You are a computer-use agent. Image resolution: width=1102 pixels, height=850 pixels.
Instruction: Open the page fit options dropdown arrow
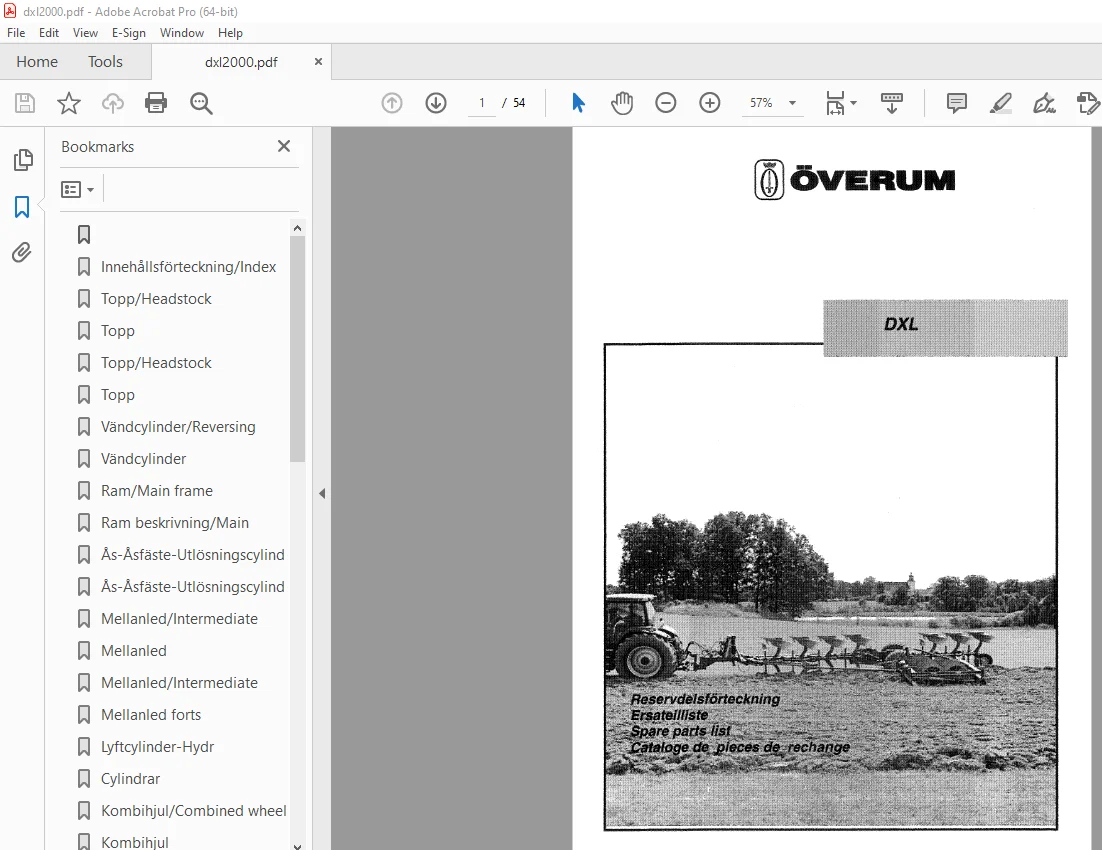[853, 103]
